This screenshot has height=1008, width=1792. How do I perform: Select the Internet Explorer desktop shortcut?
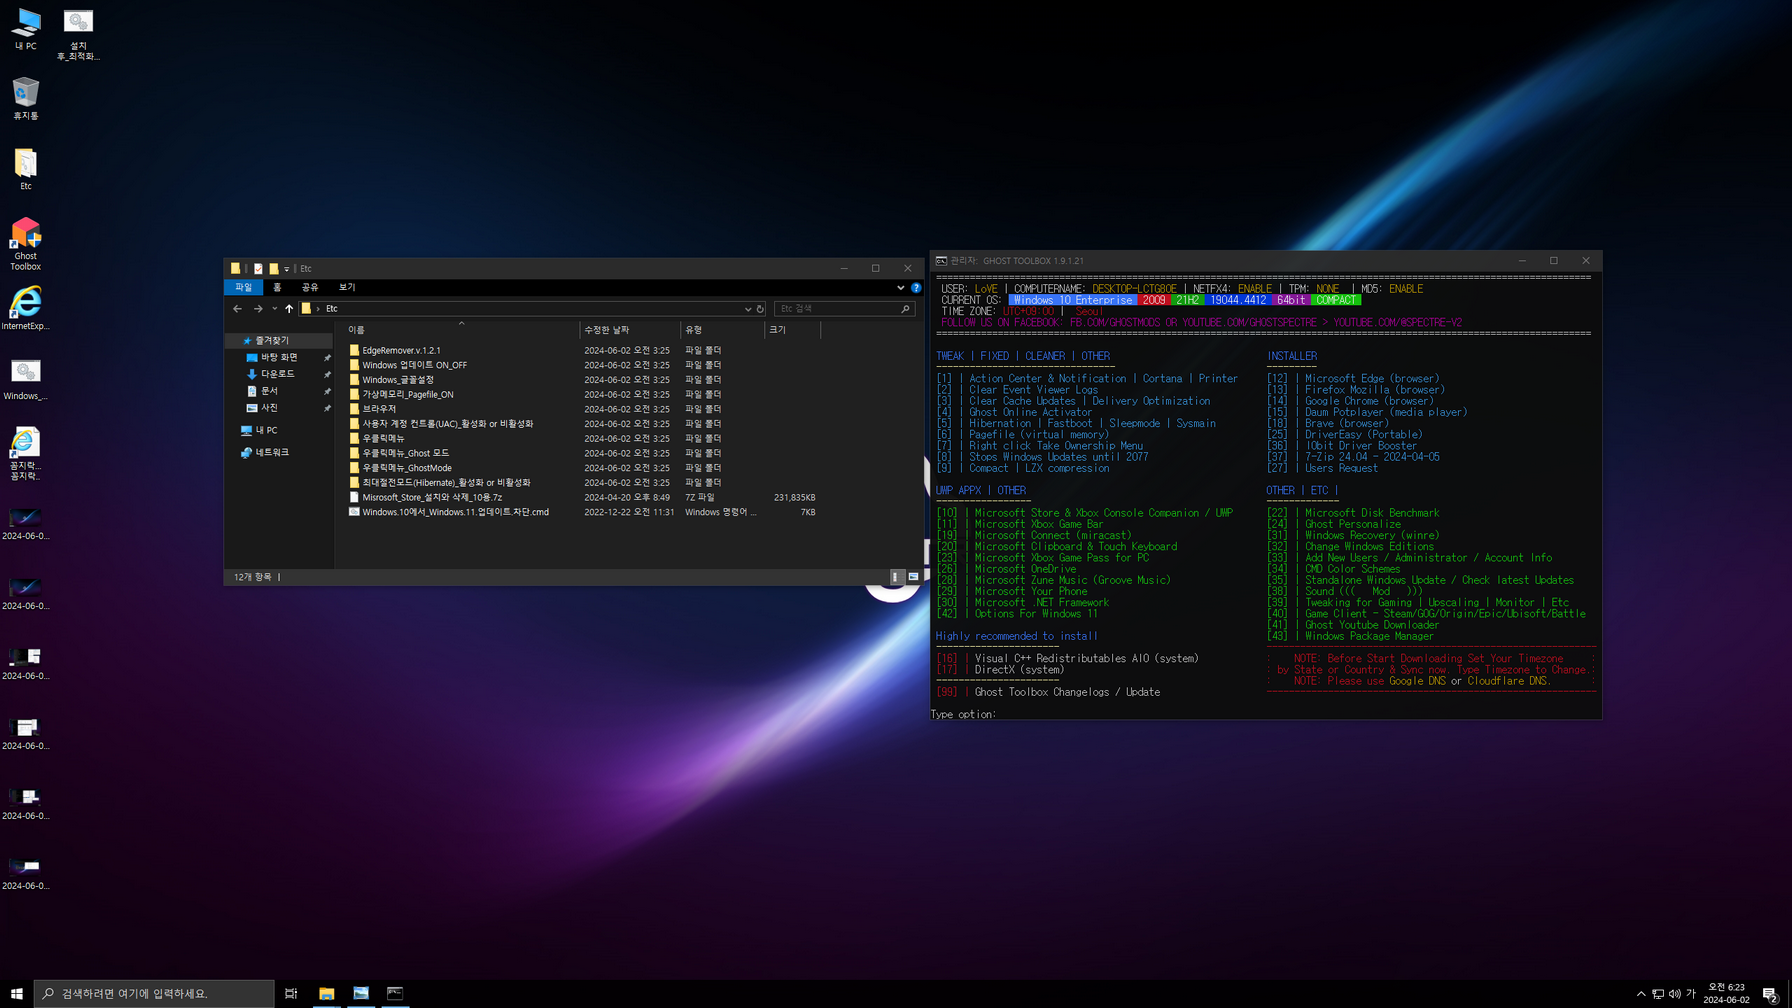click(x=25, y=308)
